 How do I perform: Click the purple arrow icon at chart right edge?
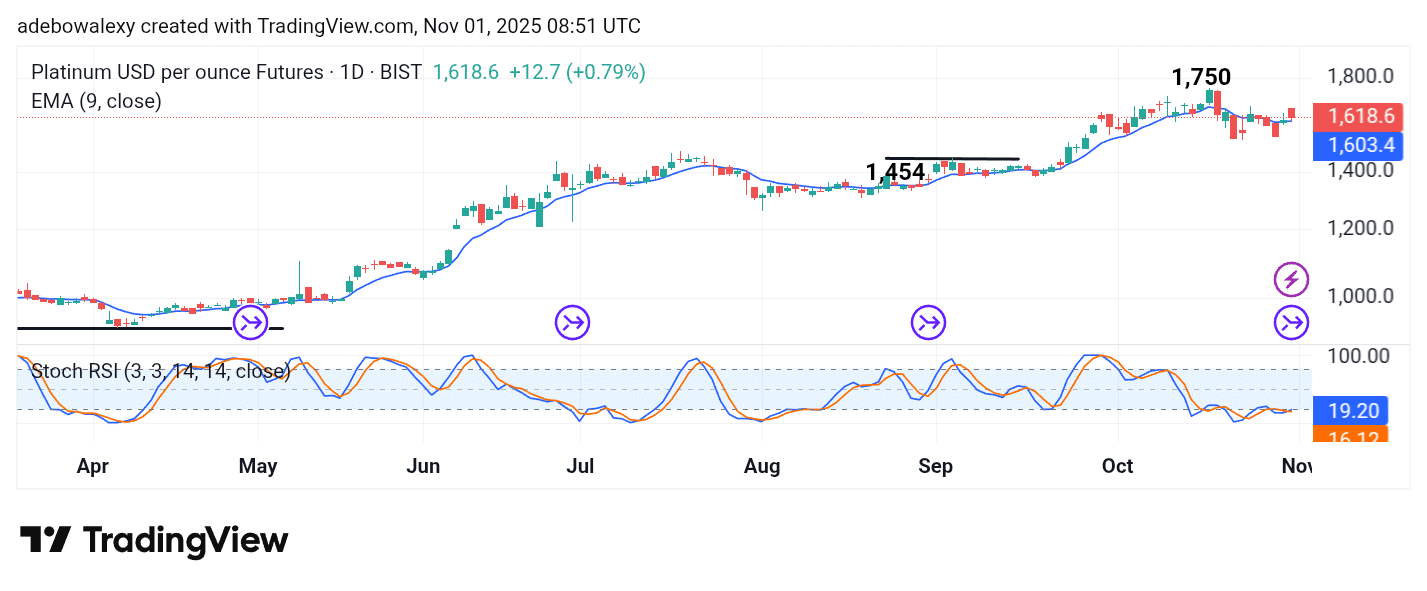(x=1291, y=322)
